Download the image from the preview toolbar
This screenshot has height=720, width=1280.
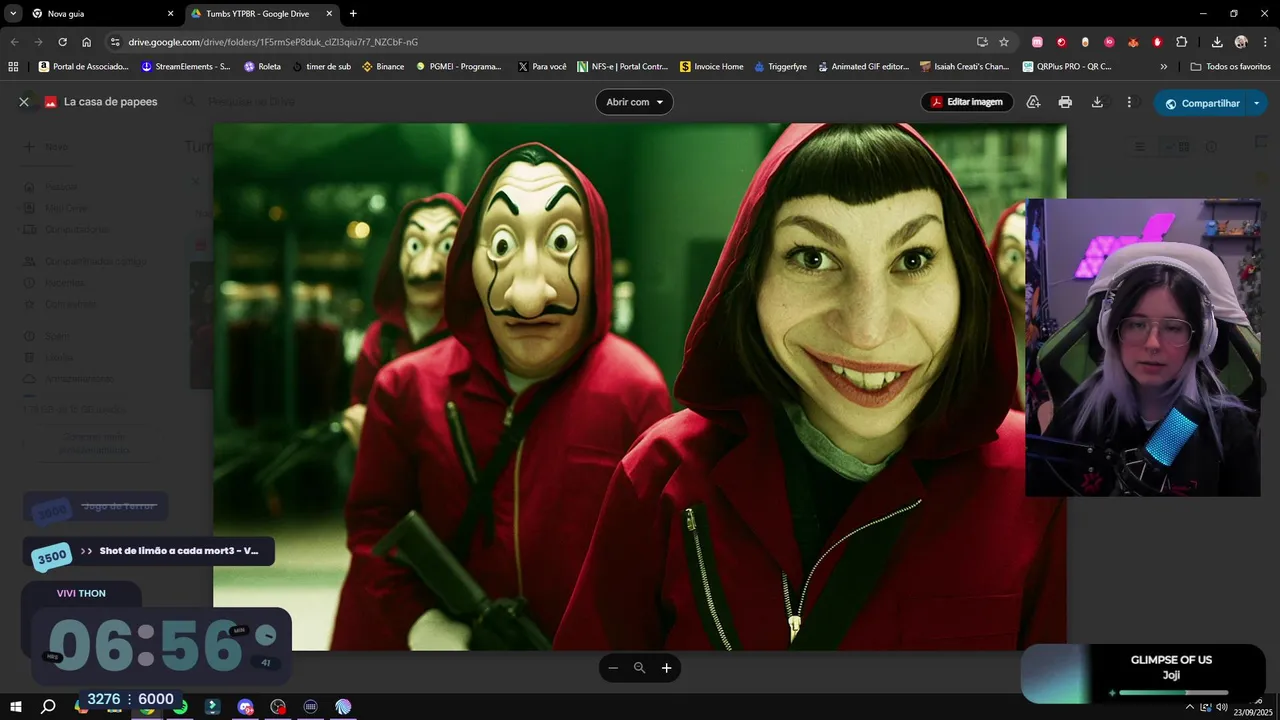pyautogui.click(x=1097, y=102)
